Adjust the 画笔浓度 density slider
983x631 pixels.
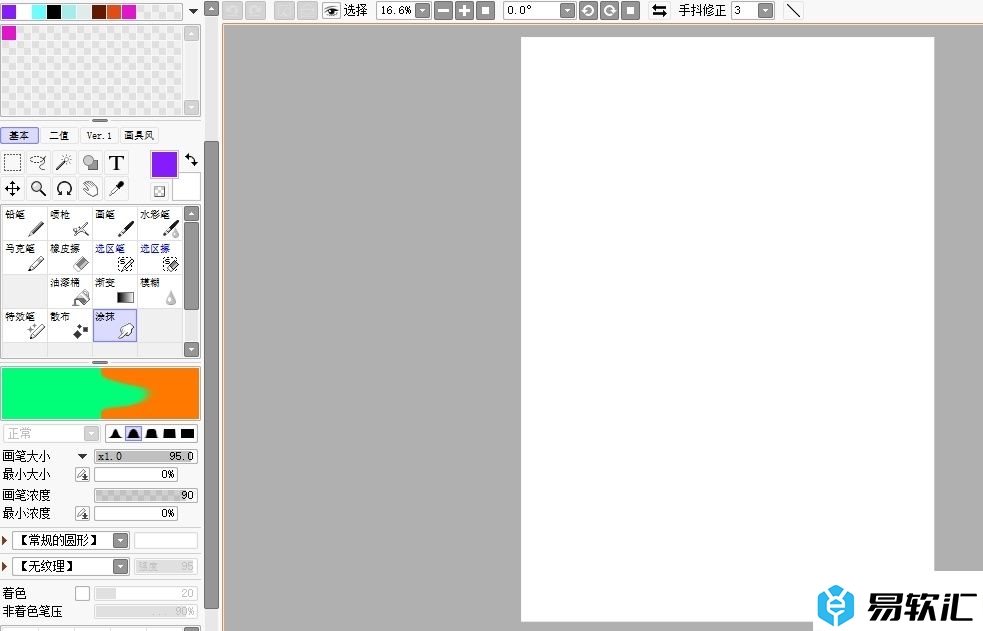pos(145,495)
